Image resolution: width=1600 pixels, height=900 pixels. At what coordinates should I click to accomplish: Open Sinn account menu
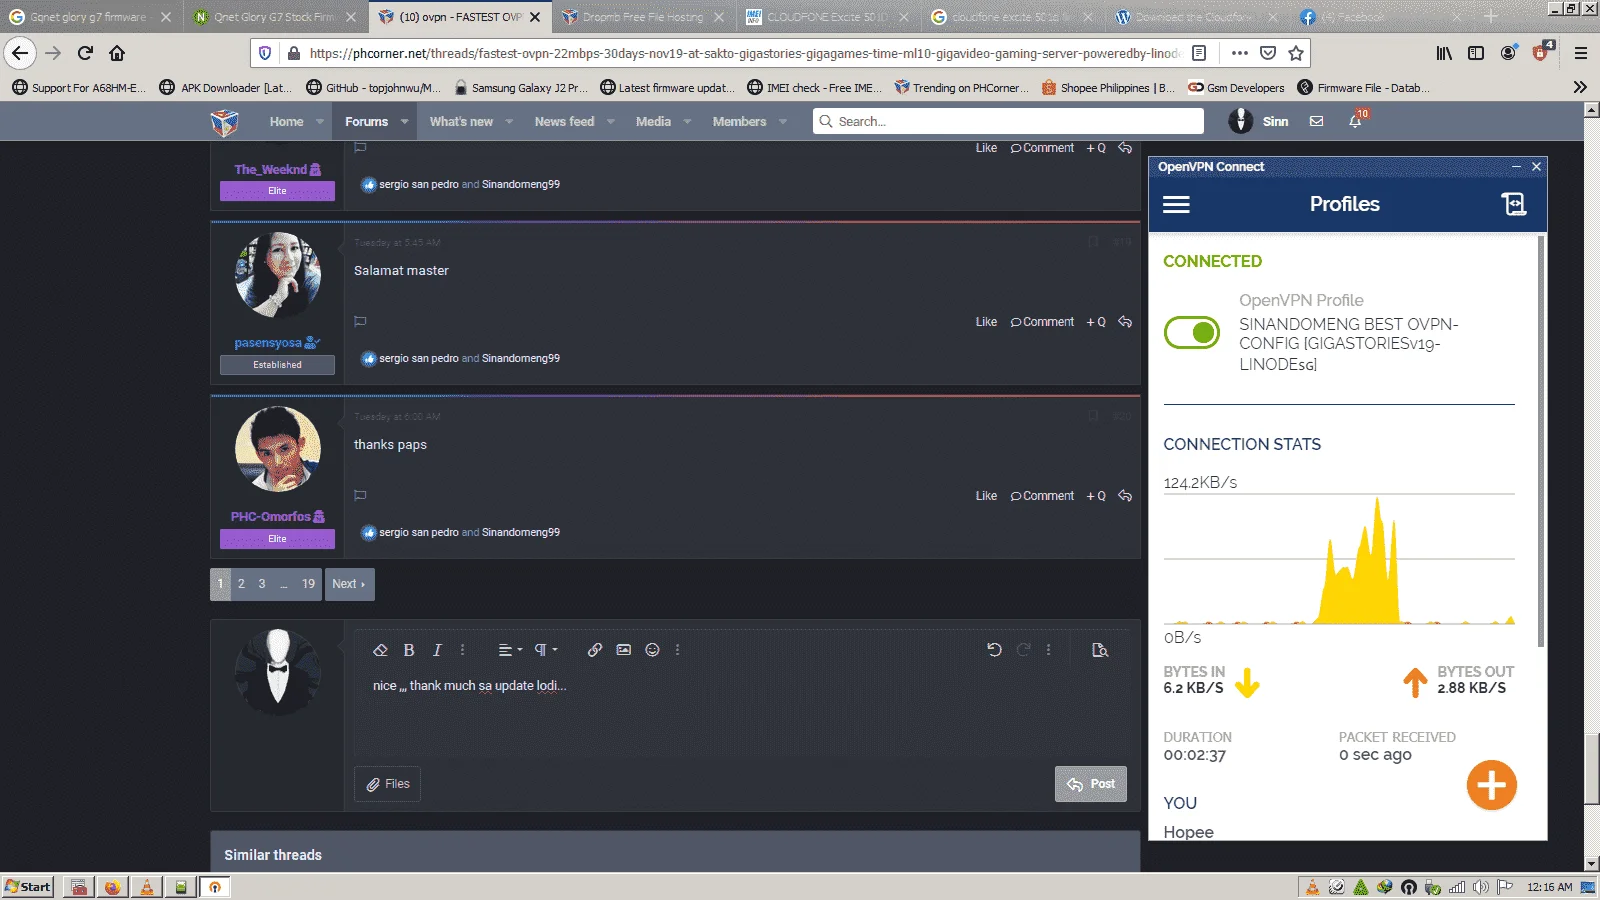point(1259,121)
